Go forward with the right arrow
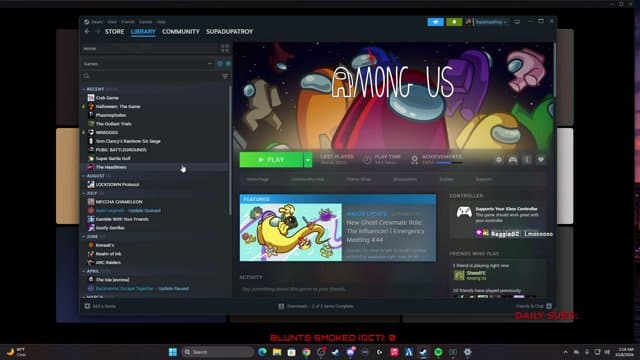Image resolution: width=640 pixels, height=360 pixels. click(x=98, y=31)
